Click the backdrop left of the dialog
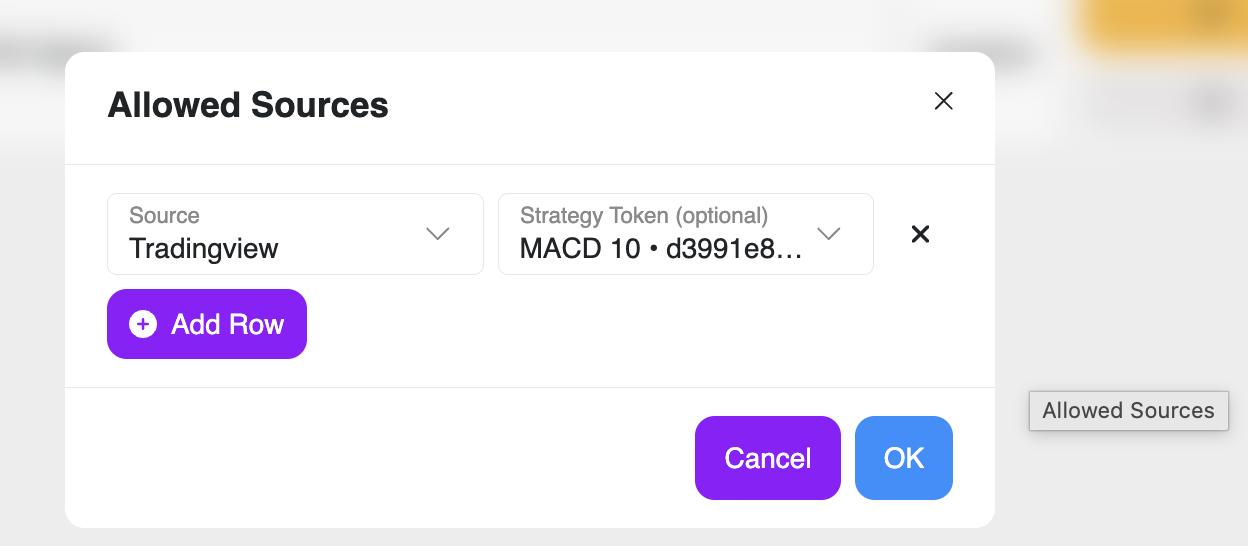 pos(32,300)
